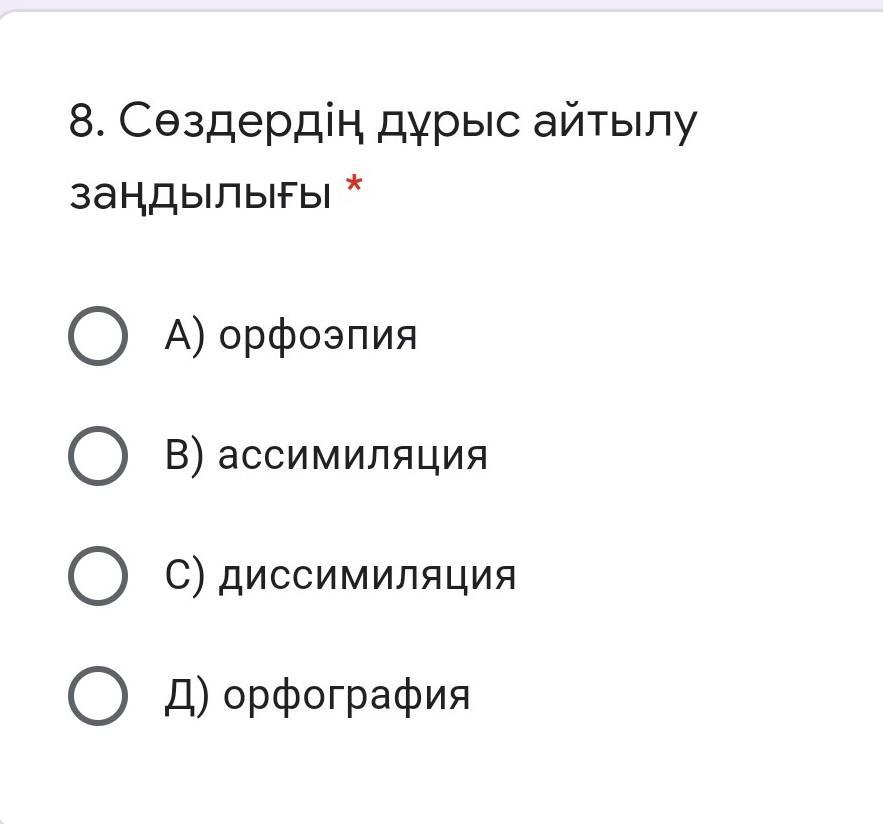
Task: Click the letter 'В)' before ассимиляция
Action: 185,456
